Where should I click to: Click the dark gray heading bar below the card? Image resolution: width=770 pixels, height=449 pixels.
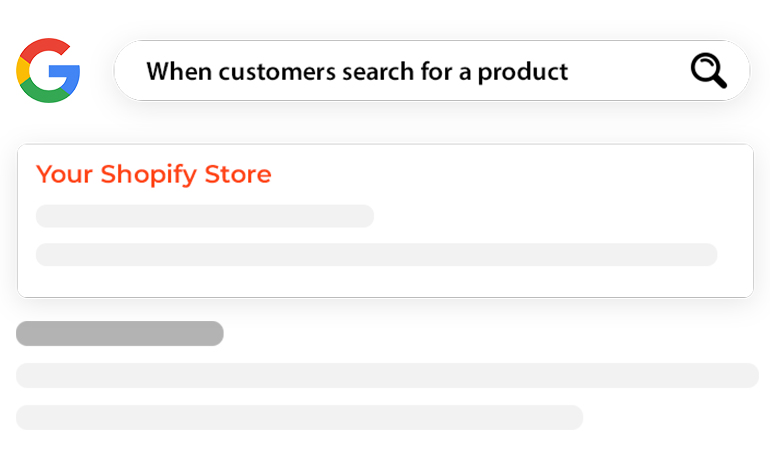pos(120,333)
